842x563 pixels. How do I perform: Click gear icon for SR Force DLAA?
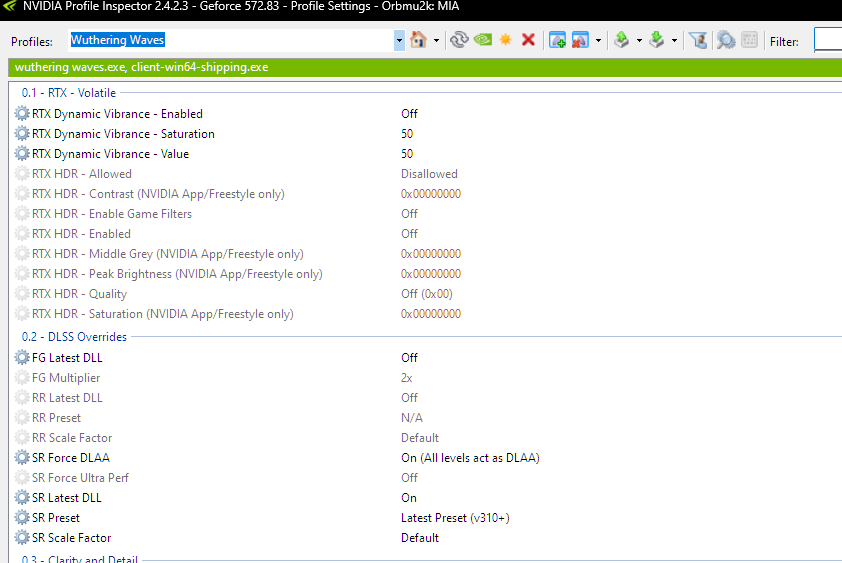[22, 457]
